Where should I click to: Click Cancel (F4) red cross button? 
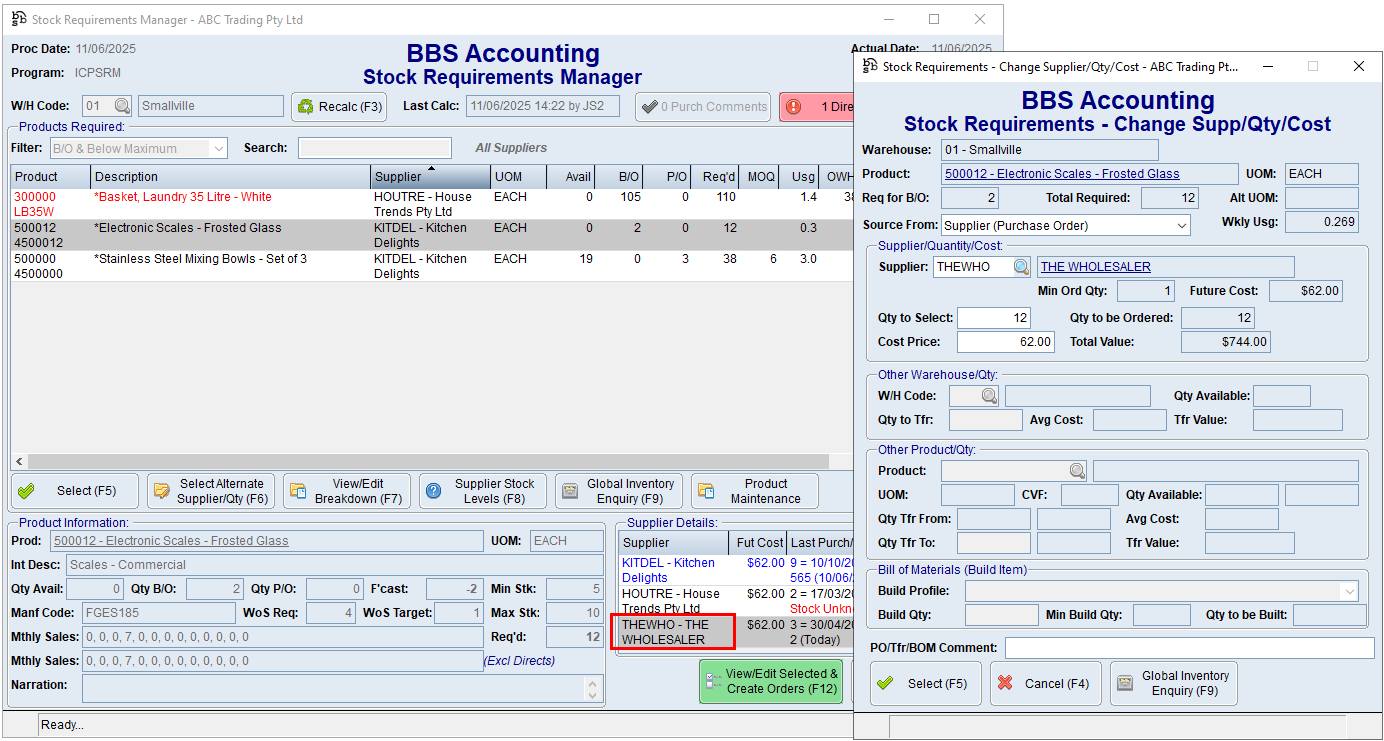click(1045, 684)
